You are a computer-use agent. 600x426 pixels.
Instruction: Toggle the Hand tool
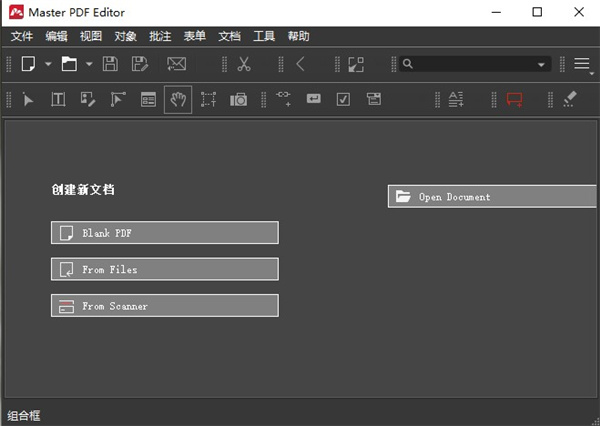pos(178,100)
